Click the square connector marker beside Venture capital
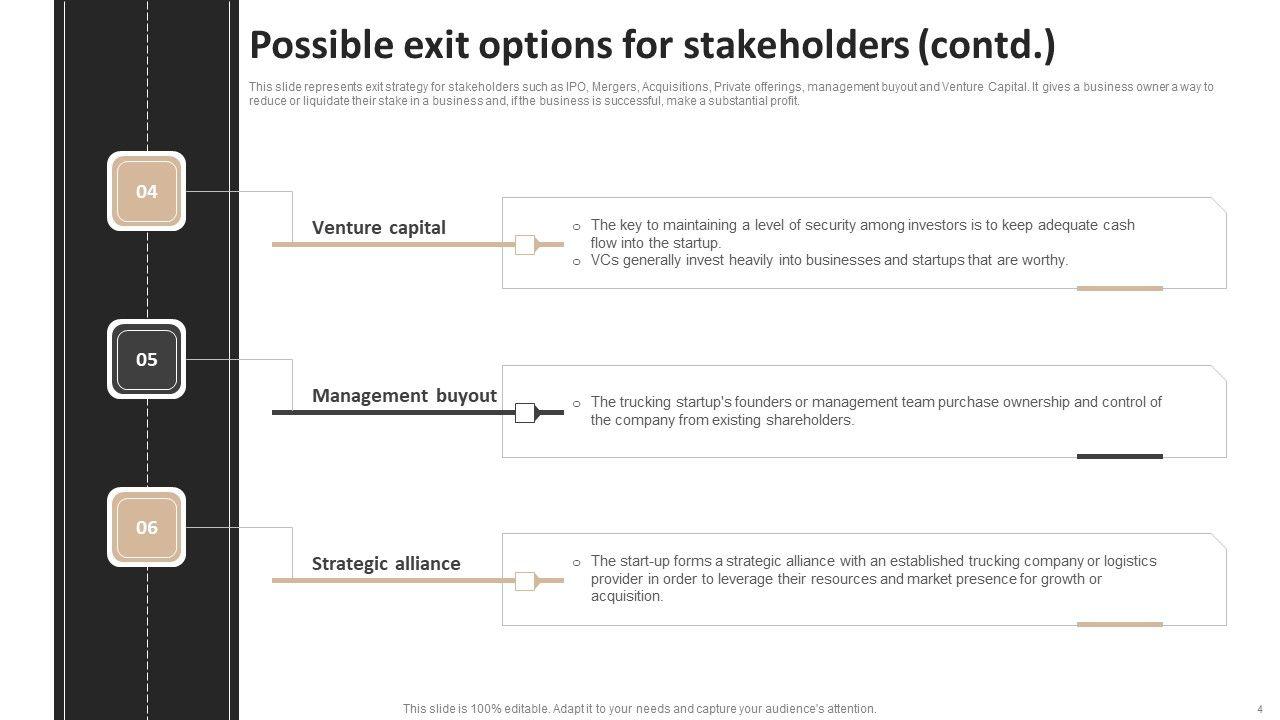 click(525, 244)
